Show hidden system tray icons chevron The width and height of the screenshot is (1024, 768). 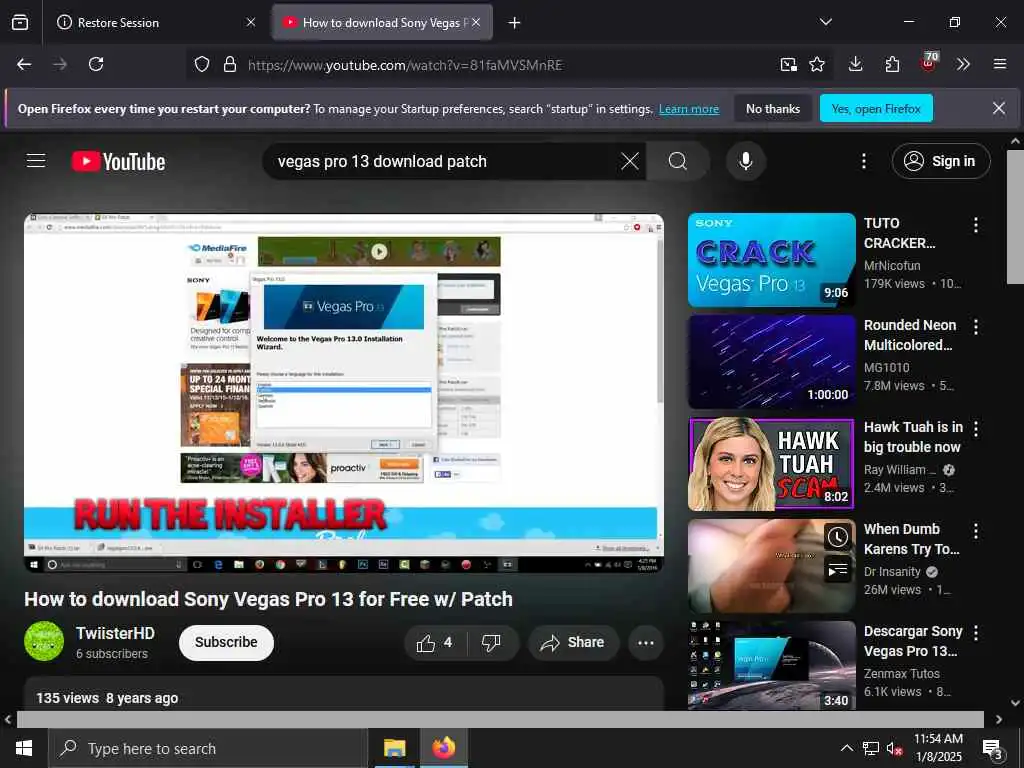coord(846,748)
